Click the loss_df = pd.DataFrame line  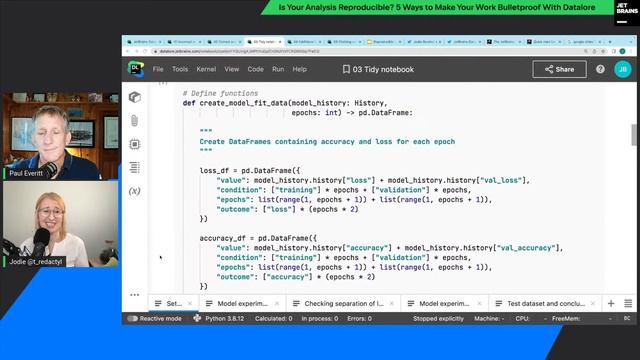(249, 171)
